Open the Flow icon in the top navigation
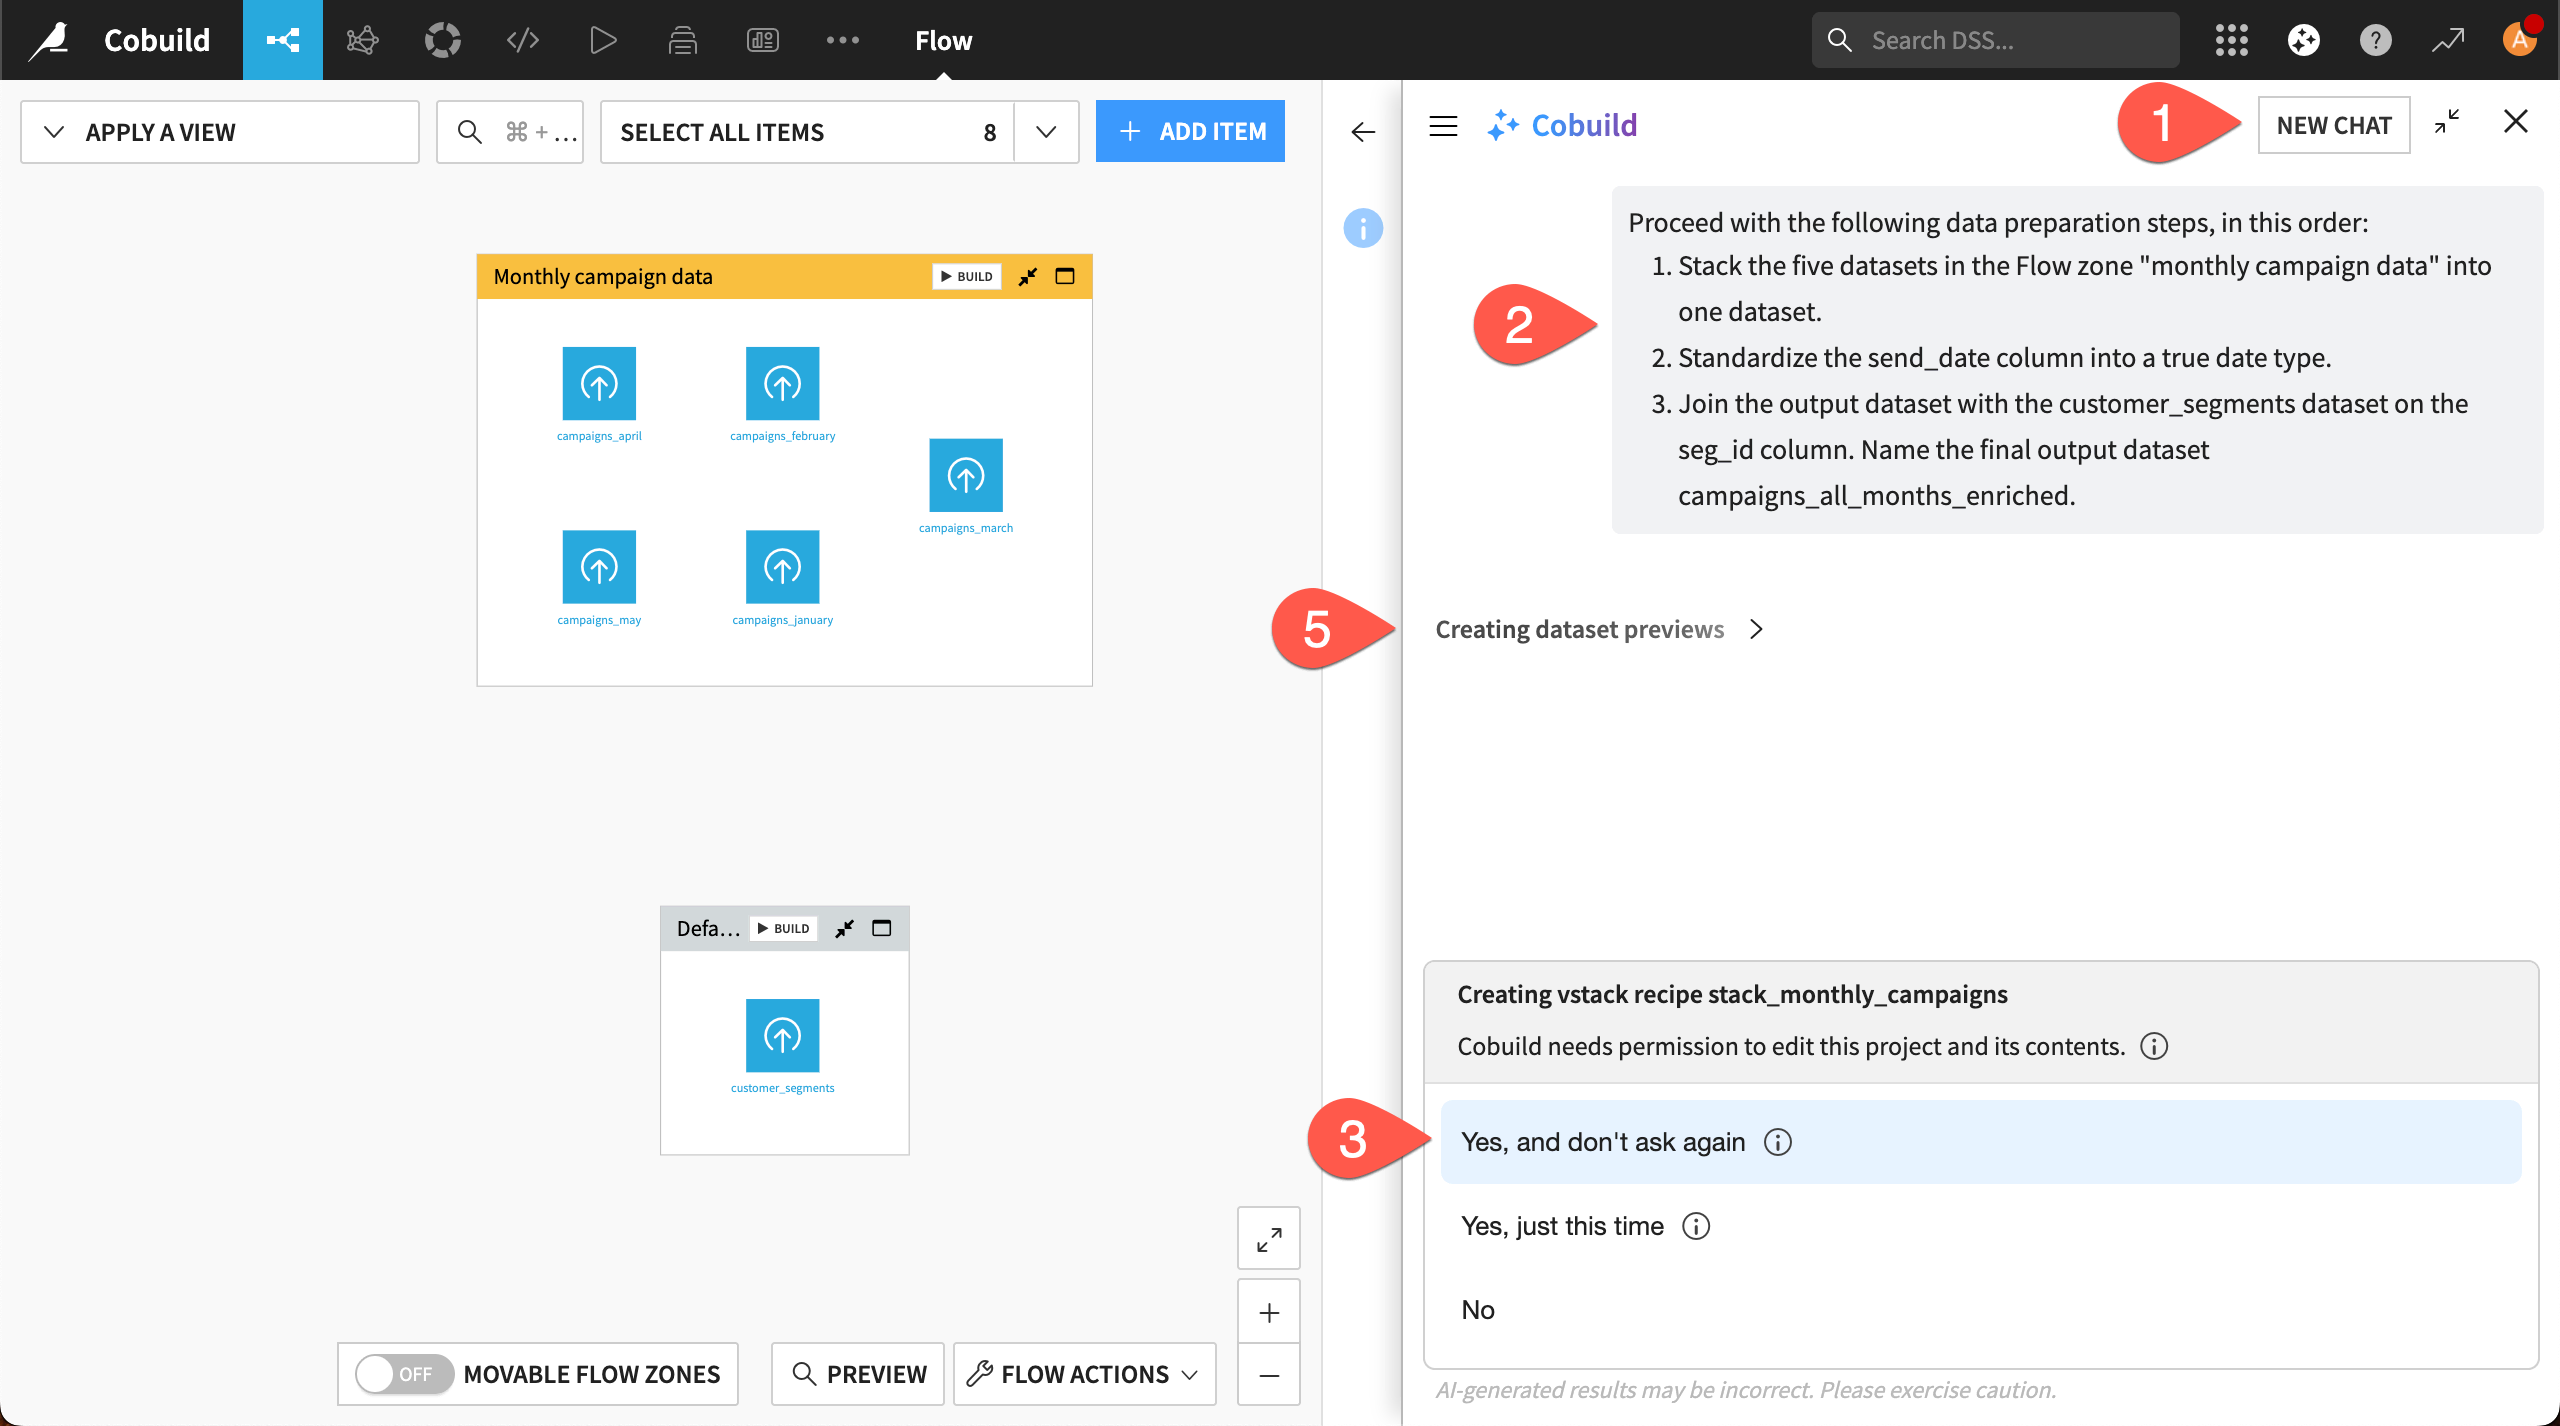The height and width of the screenshot is (1426, 2560). click(282, 40)
